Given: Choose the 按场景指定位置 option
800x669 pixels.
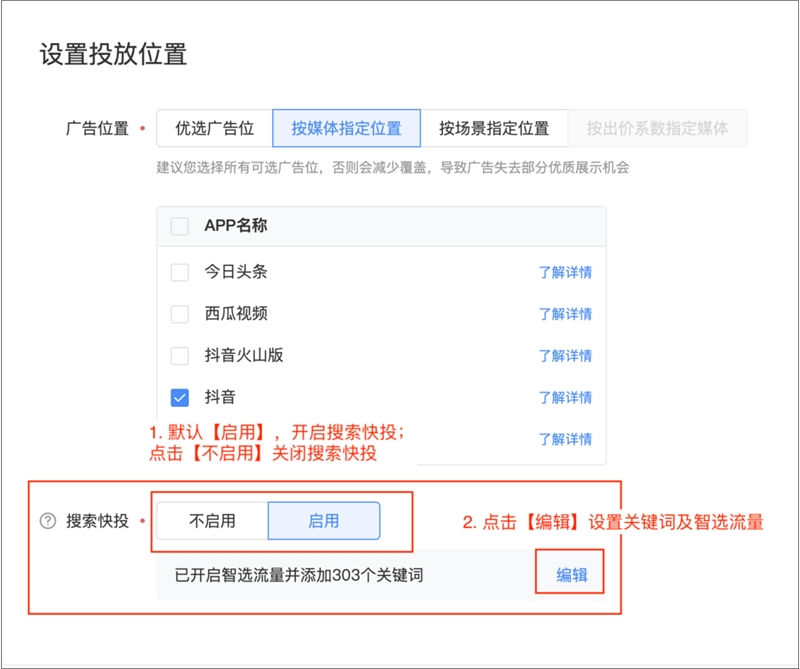Looking at the screenshot, I should (494, 128).
